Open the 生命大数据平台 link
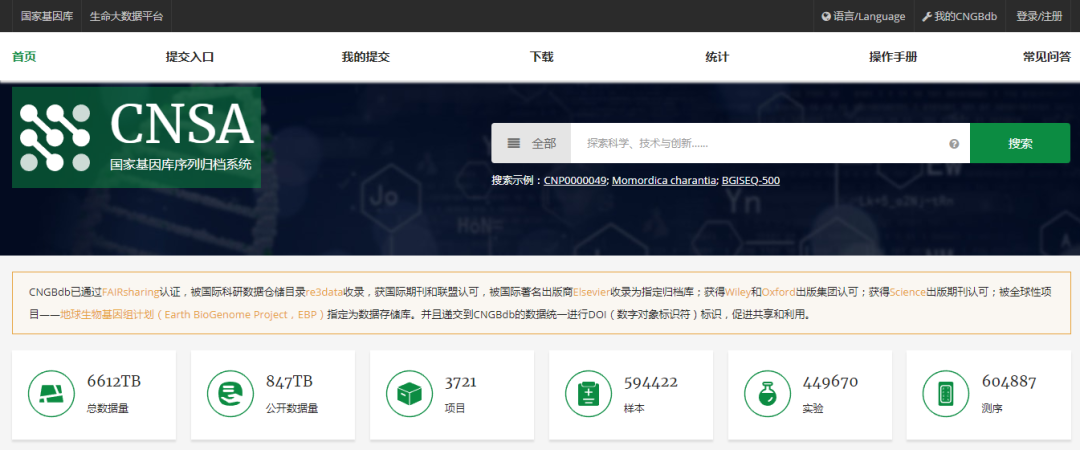 (127, 17)
